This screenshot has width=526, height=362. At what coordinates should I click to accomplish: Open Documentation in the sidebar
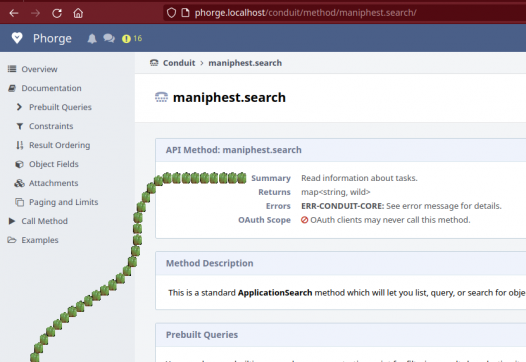pyautogui.click(x=51, y=88)
